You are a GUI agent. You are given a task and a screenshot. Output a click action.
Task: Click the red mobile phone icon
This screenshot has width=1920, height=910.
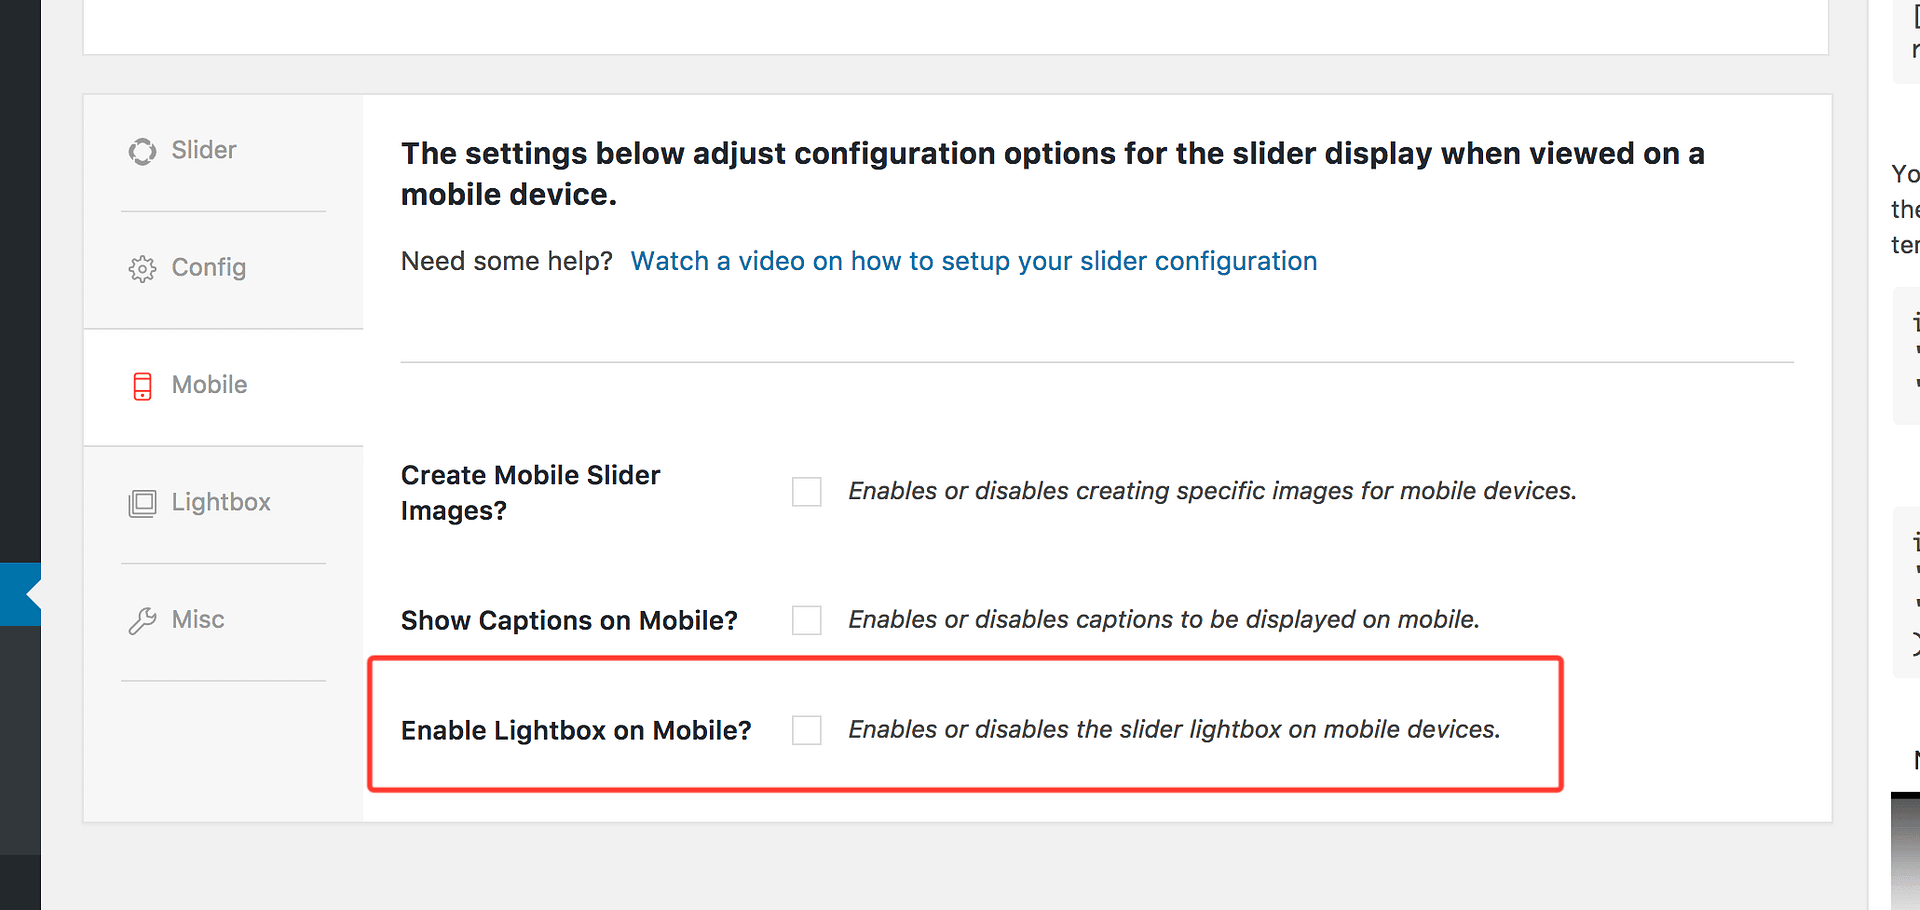[x=142, y=386]
